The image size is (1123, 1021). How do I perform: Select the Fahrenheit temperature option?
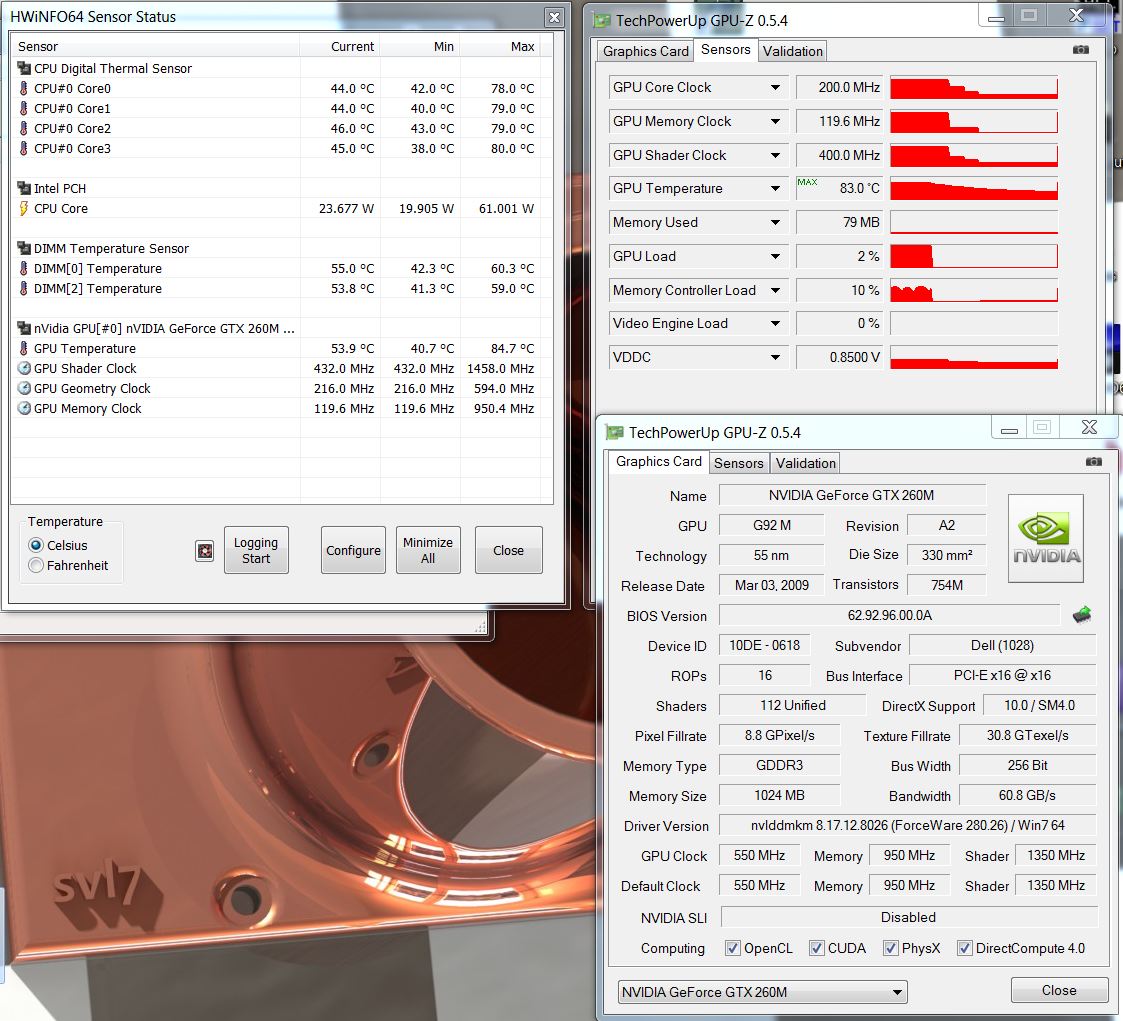(36, 565)
